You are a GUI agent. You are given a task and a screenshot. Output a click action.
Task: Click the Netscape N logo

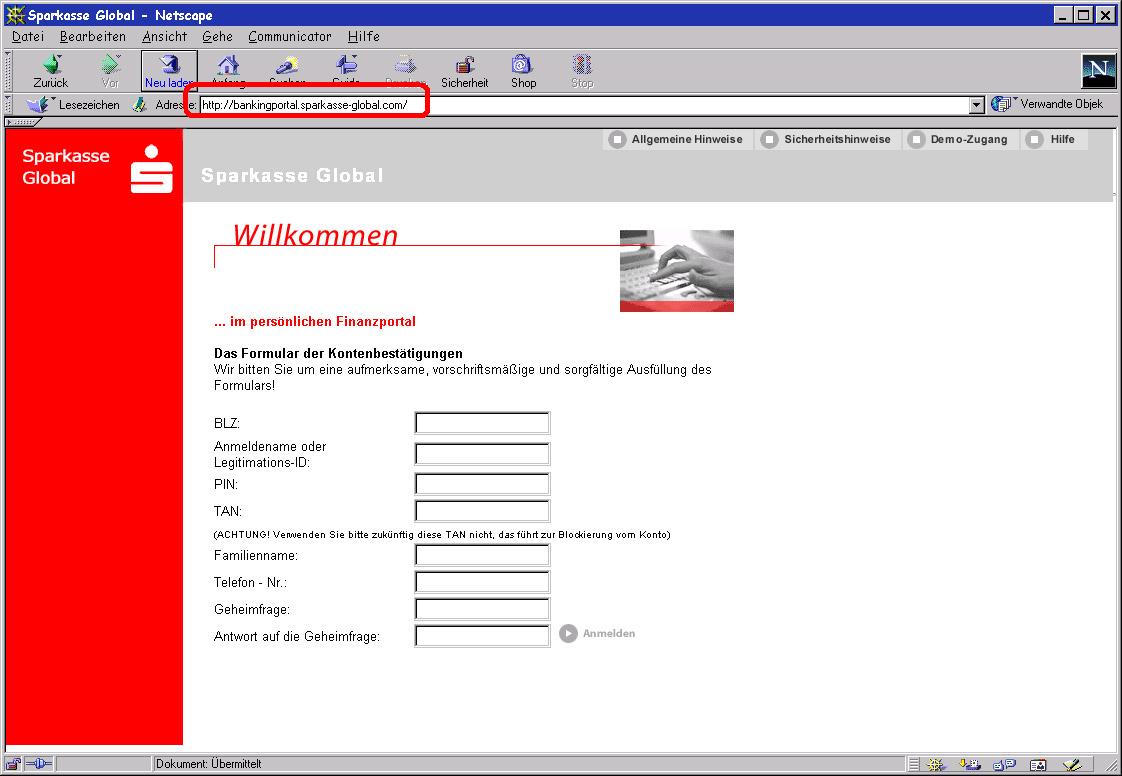coord(1098,71)
